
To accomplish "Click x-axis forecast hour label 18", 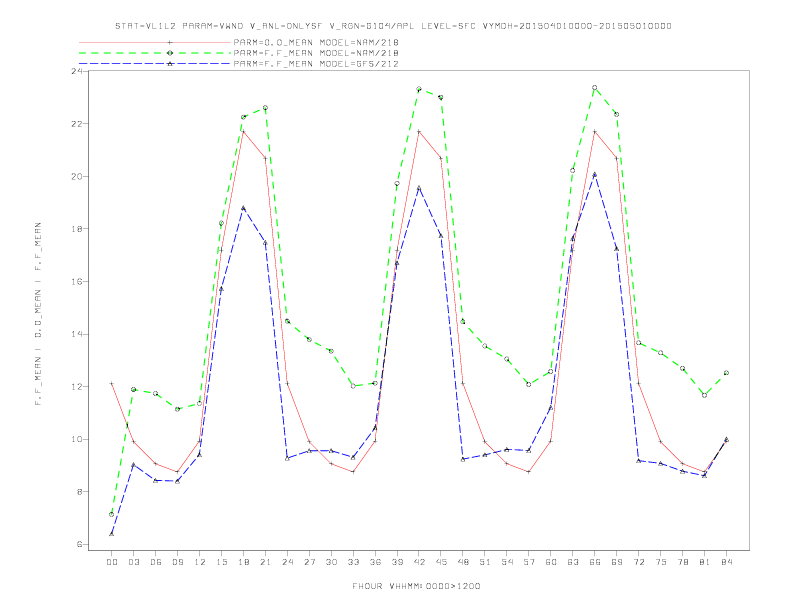I will (x=243, y=562).
